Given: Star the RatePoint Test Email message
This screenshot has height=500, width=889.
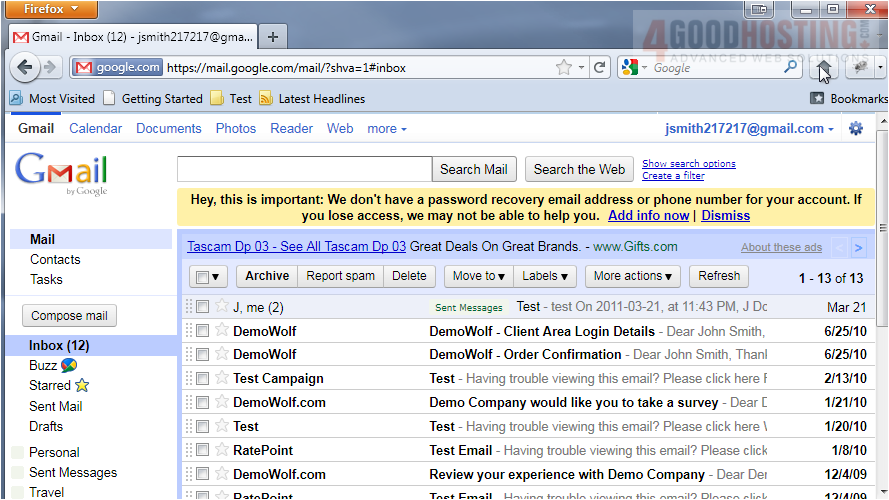Looking at the screenshot, I should coord(222,450).
